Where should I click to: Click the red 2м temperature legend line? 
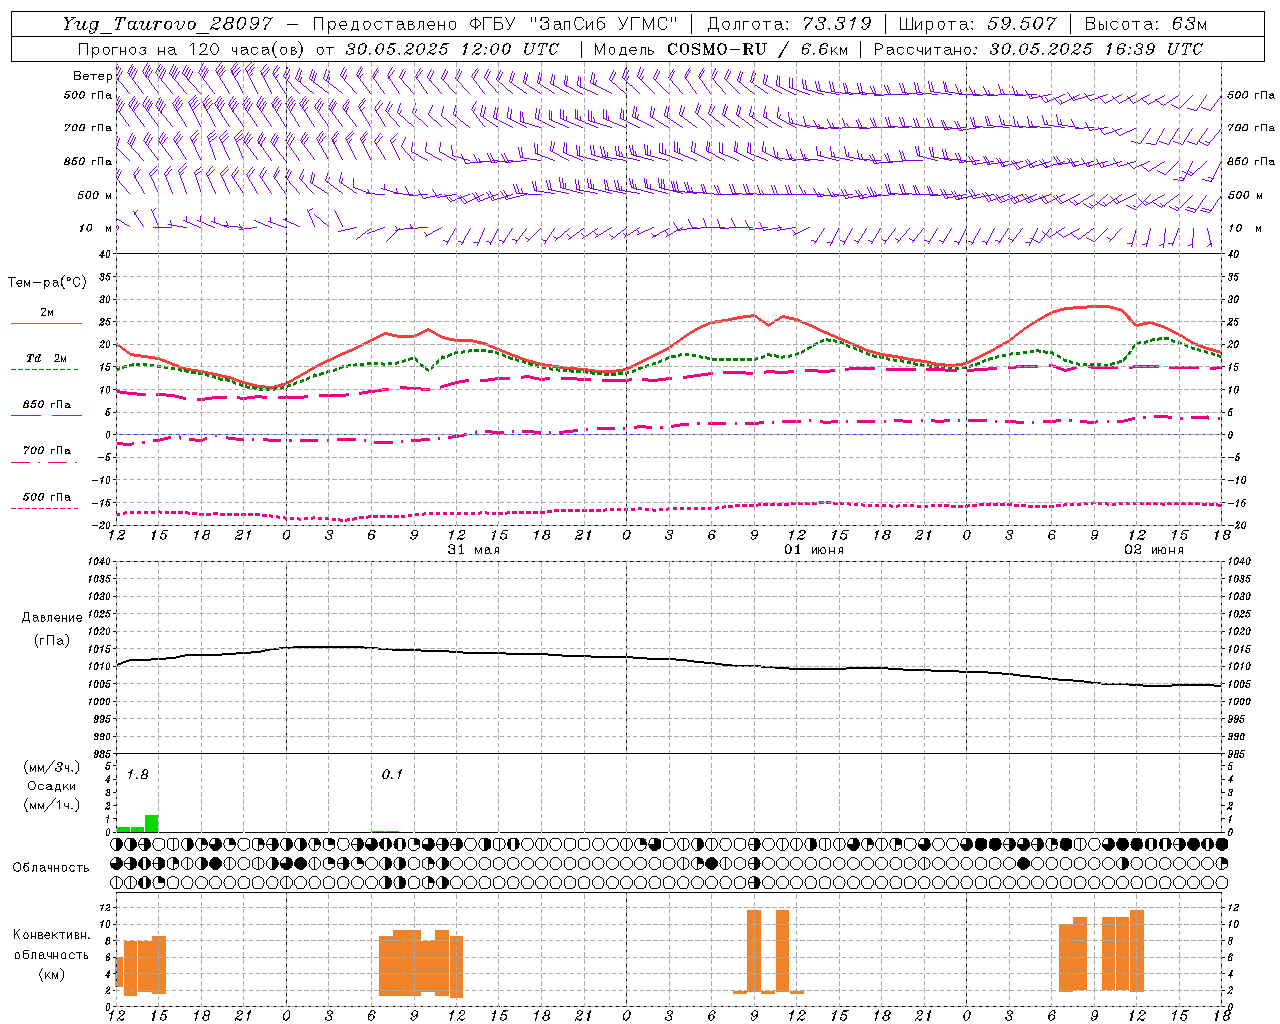pos(46,323)
